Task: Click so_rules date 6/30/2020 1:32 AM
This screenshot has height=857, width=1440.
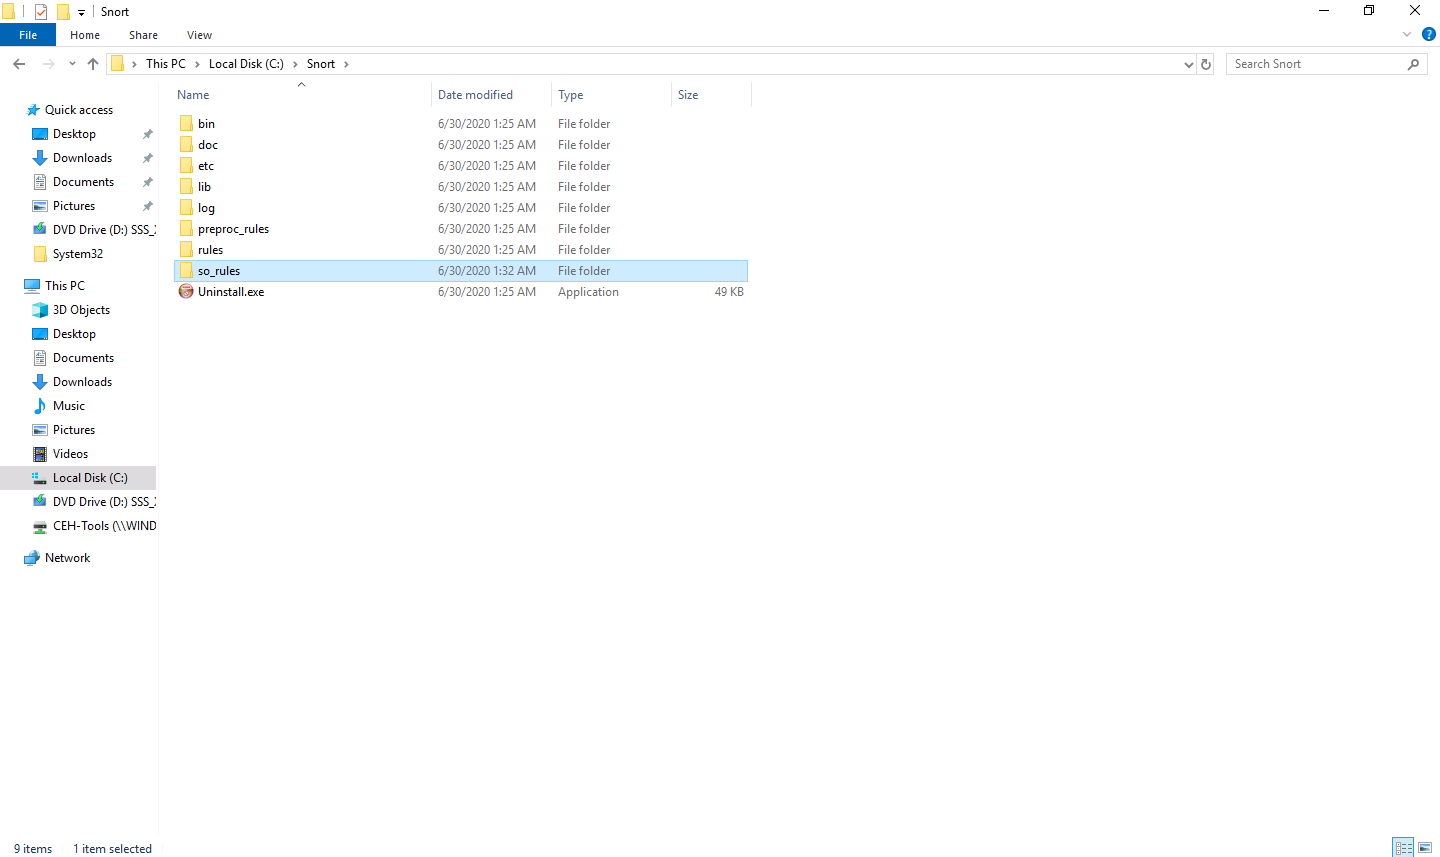Action: tap(487, 271)
